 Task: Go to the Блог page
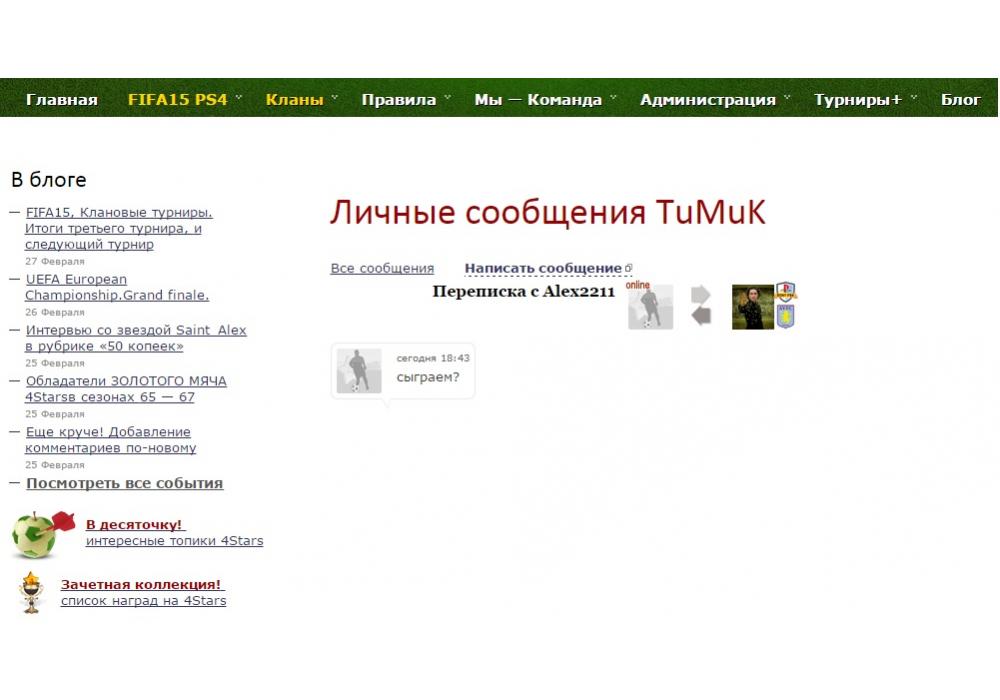click(x=960, y=99)
